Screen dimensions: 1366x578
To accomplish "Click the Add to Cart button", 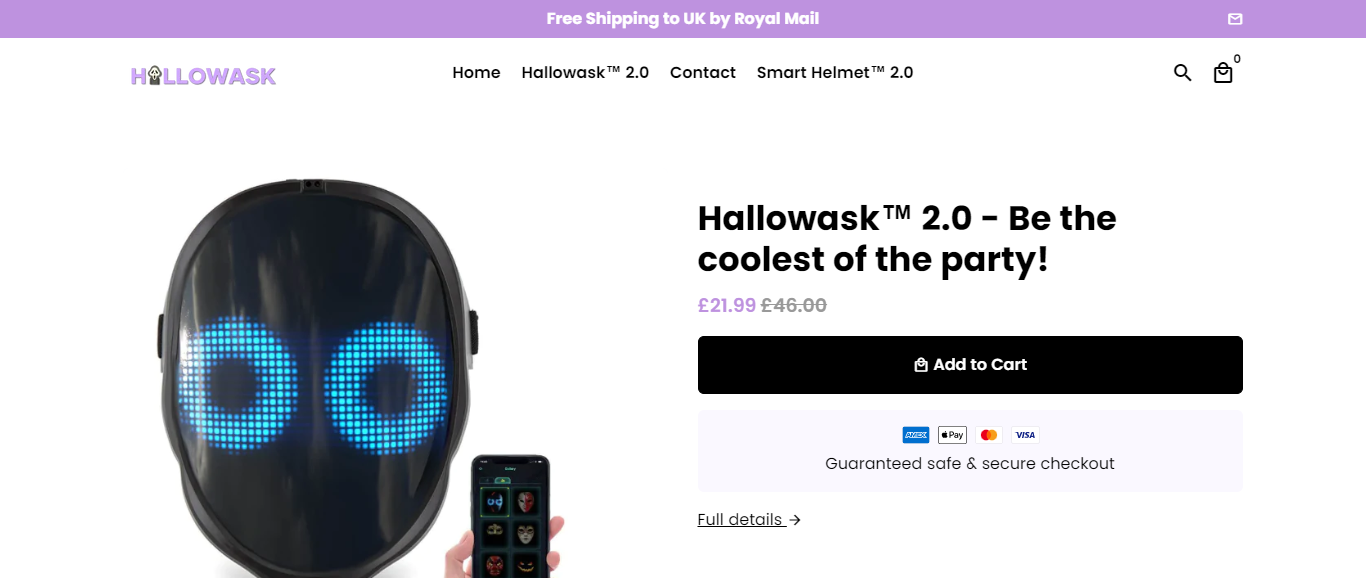I will (970, 365).
